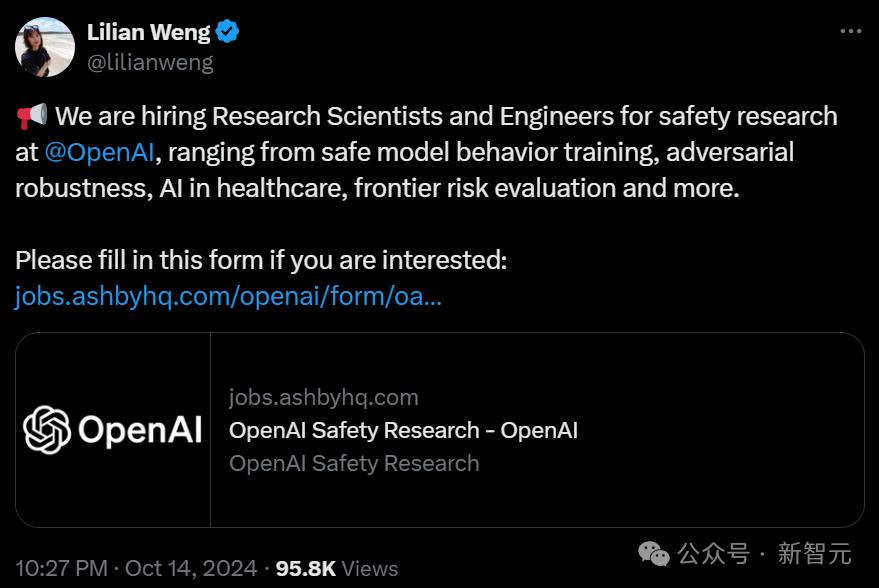Image resolution: width=879 pixels, height=588 pixels.
Task: Click Lilian Weng's profile avatar photo
Action: (x=45, y=47)
